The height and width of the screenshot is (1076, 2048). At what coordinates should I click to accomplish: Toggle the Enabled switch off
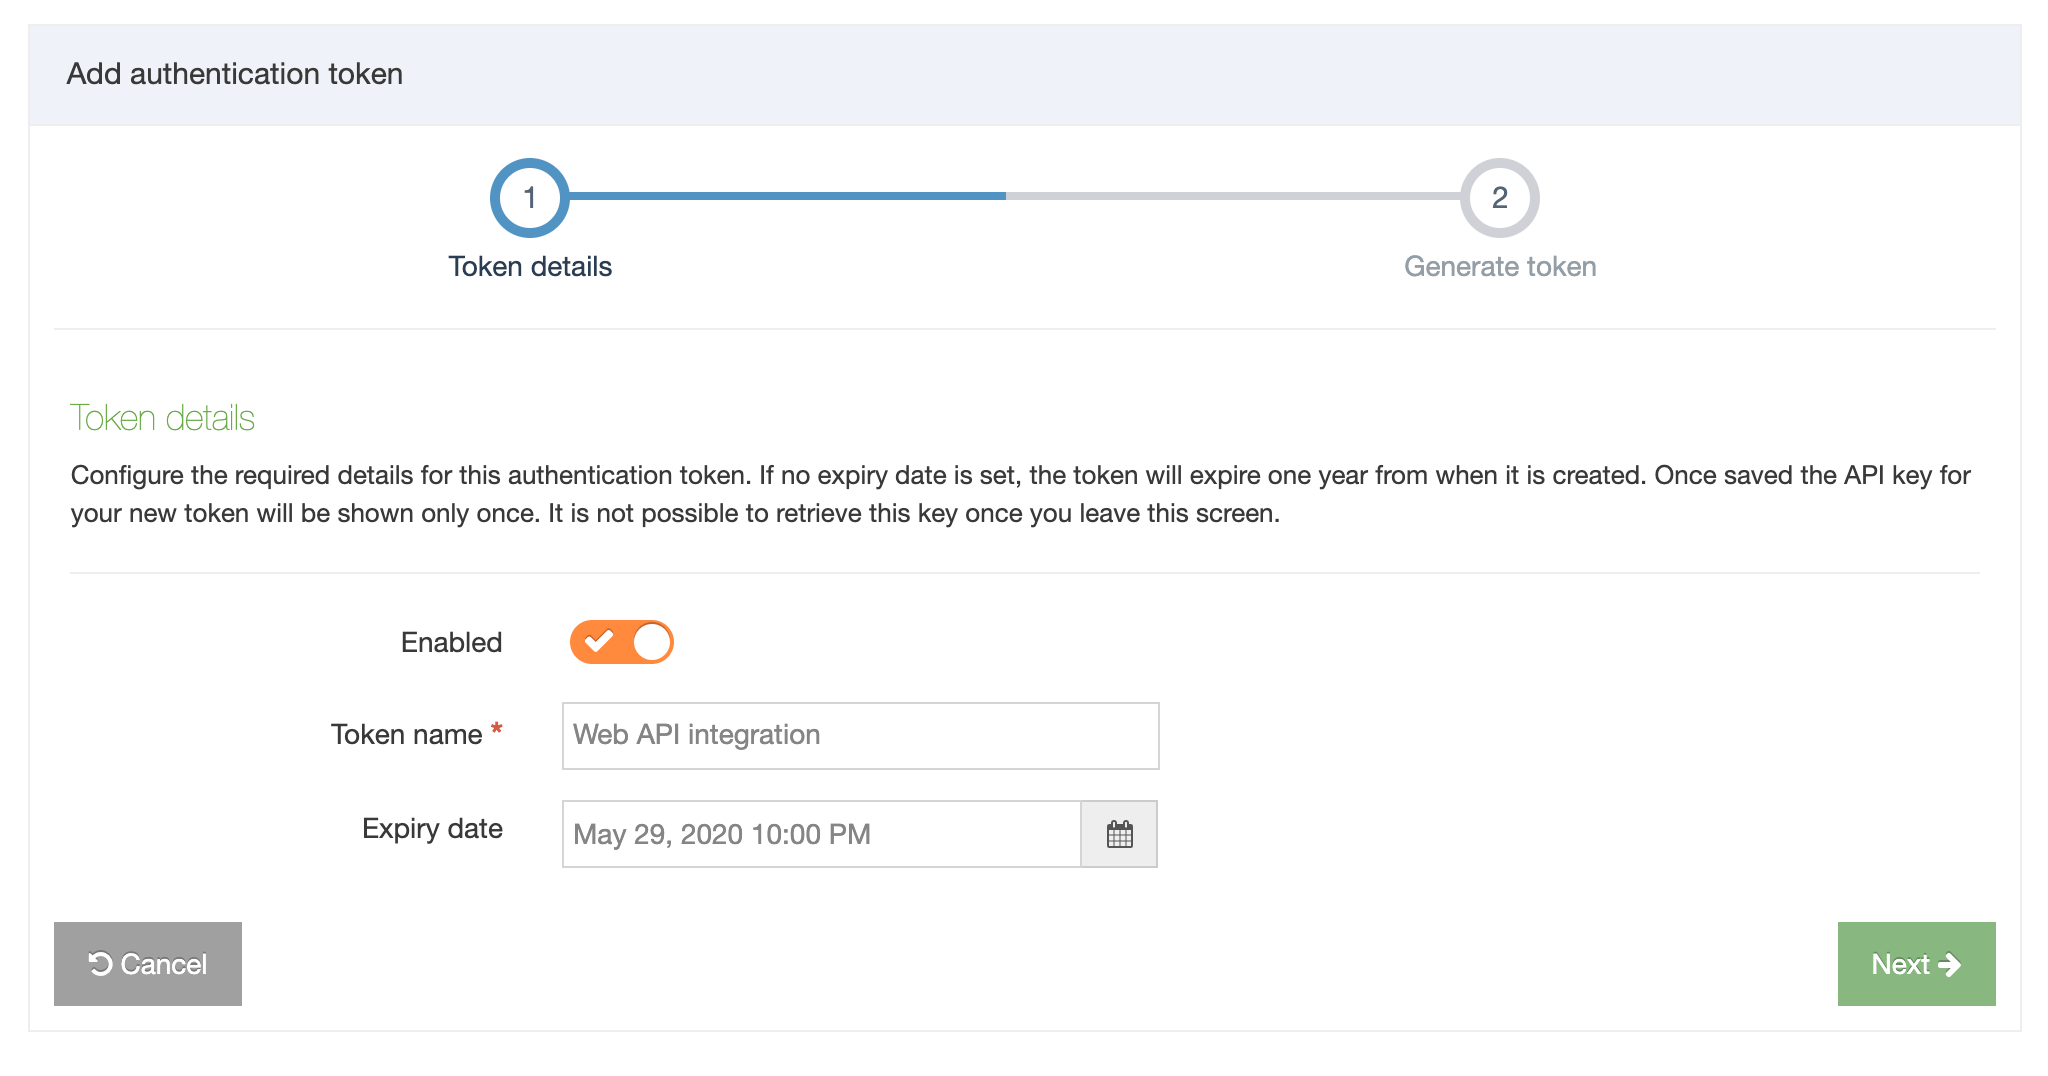coord(622,642)
